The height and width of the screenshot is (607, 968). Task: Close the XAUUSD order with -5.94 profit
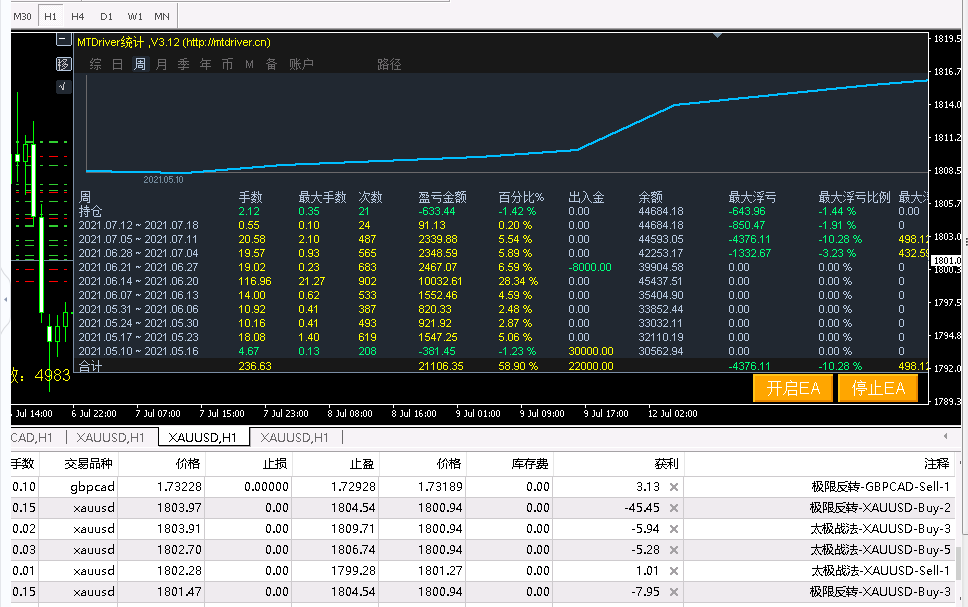[x=673, y=529]
